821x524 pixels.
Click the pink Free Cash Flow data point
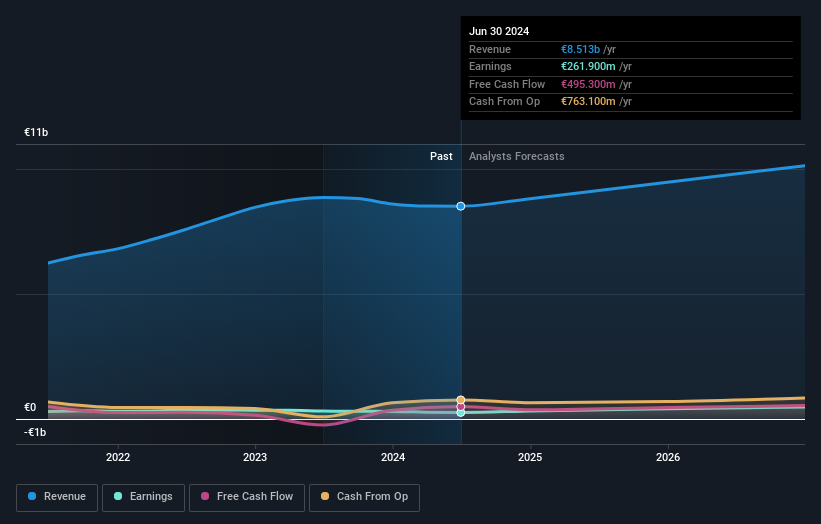click(x=461, y=407)
